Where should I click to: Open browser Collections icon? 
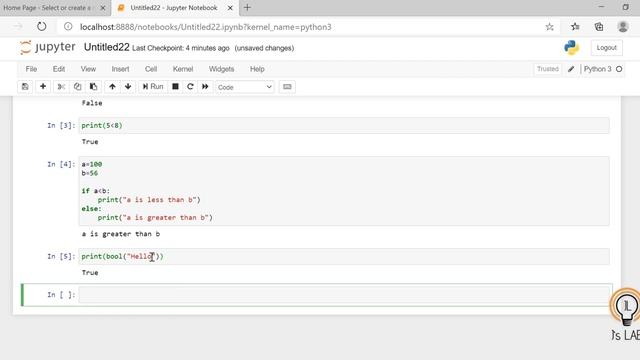pyautogui.click(x=599, y=27)
